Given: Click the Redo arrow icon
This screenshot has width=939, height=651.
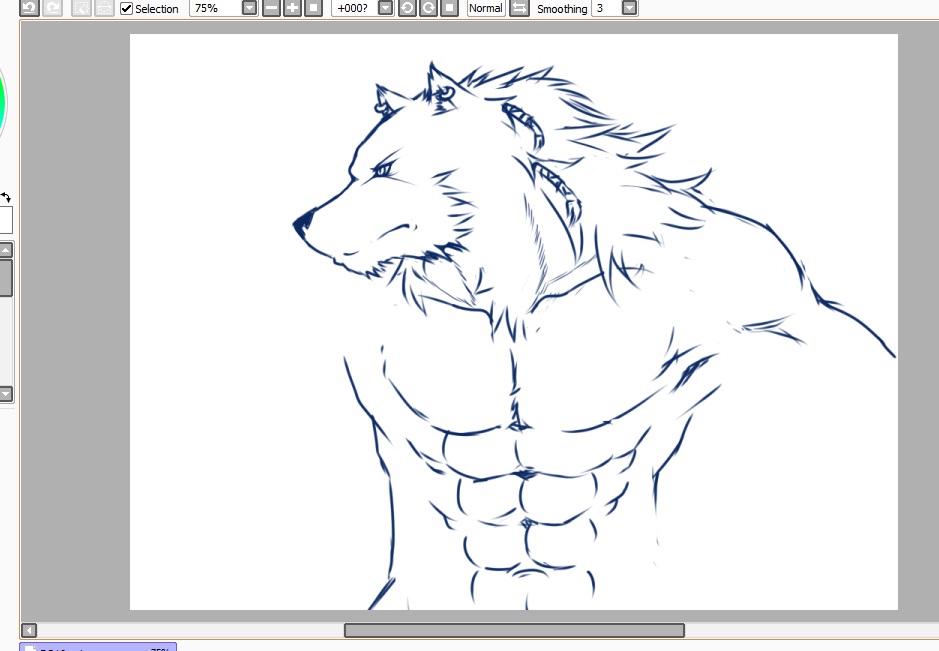Looking at the screenshot, I should (x=53, y=8).
